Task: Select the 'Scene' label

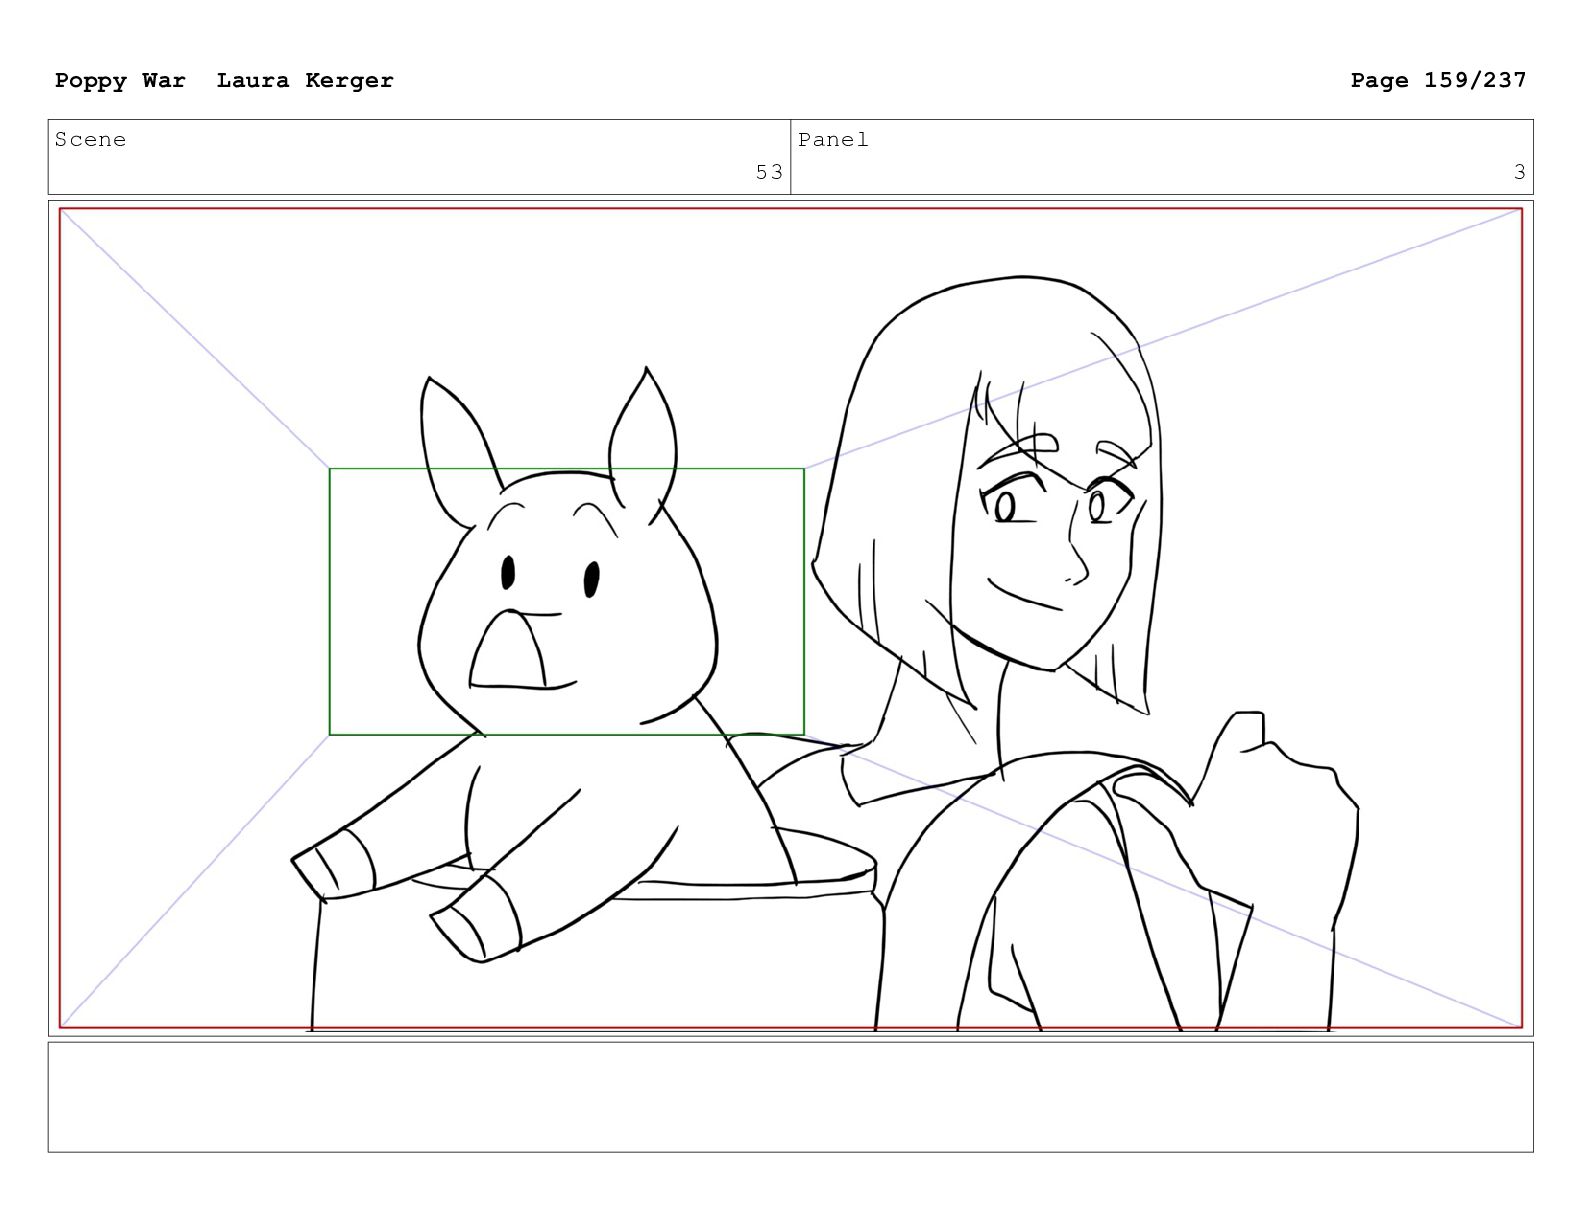Action: 91,140
